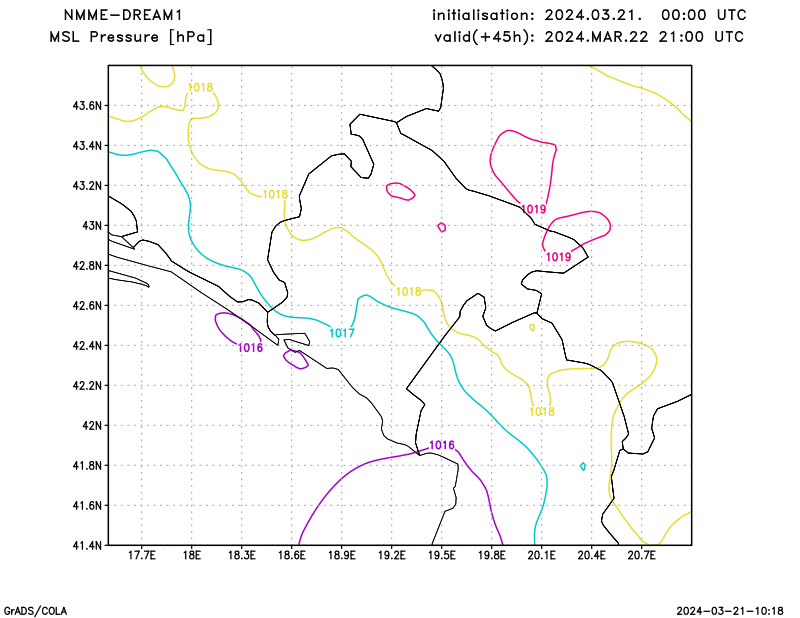800x618 pixels.
Task: Click the NMME-DREAM1 model title
Action: 123,15
